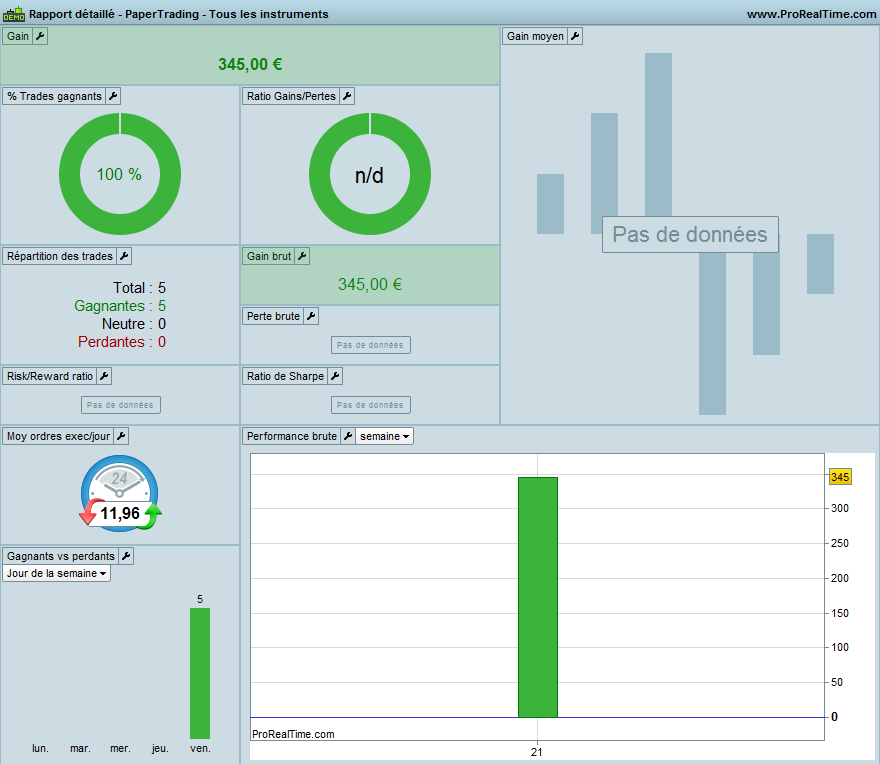The width and height of the screenshot is (880, 764).
Task: Click the 100 % winning trades donut
Action: 120,174
